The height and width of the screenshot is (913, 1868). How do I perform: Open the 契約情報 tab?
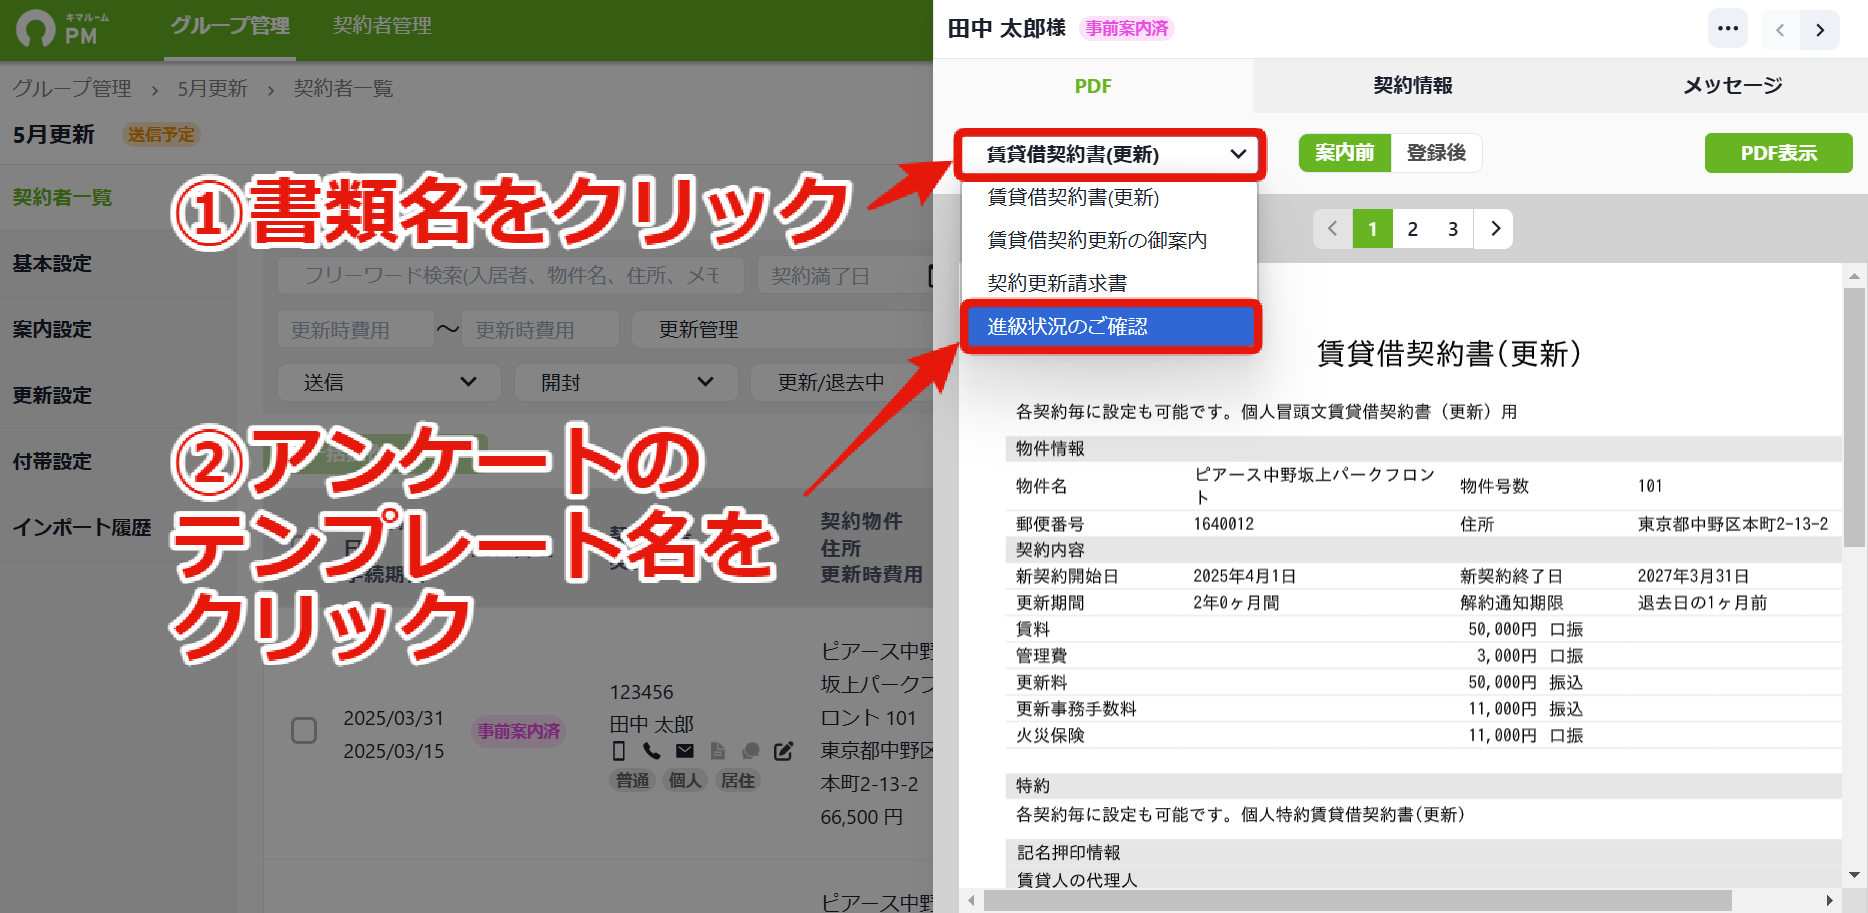[x=1412, y=86]
